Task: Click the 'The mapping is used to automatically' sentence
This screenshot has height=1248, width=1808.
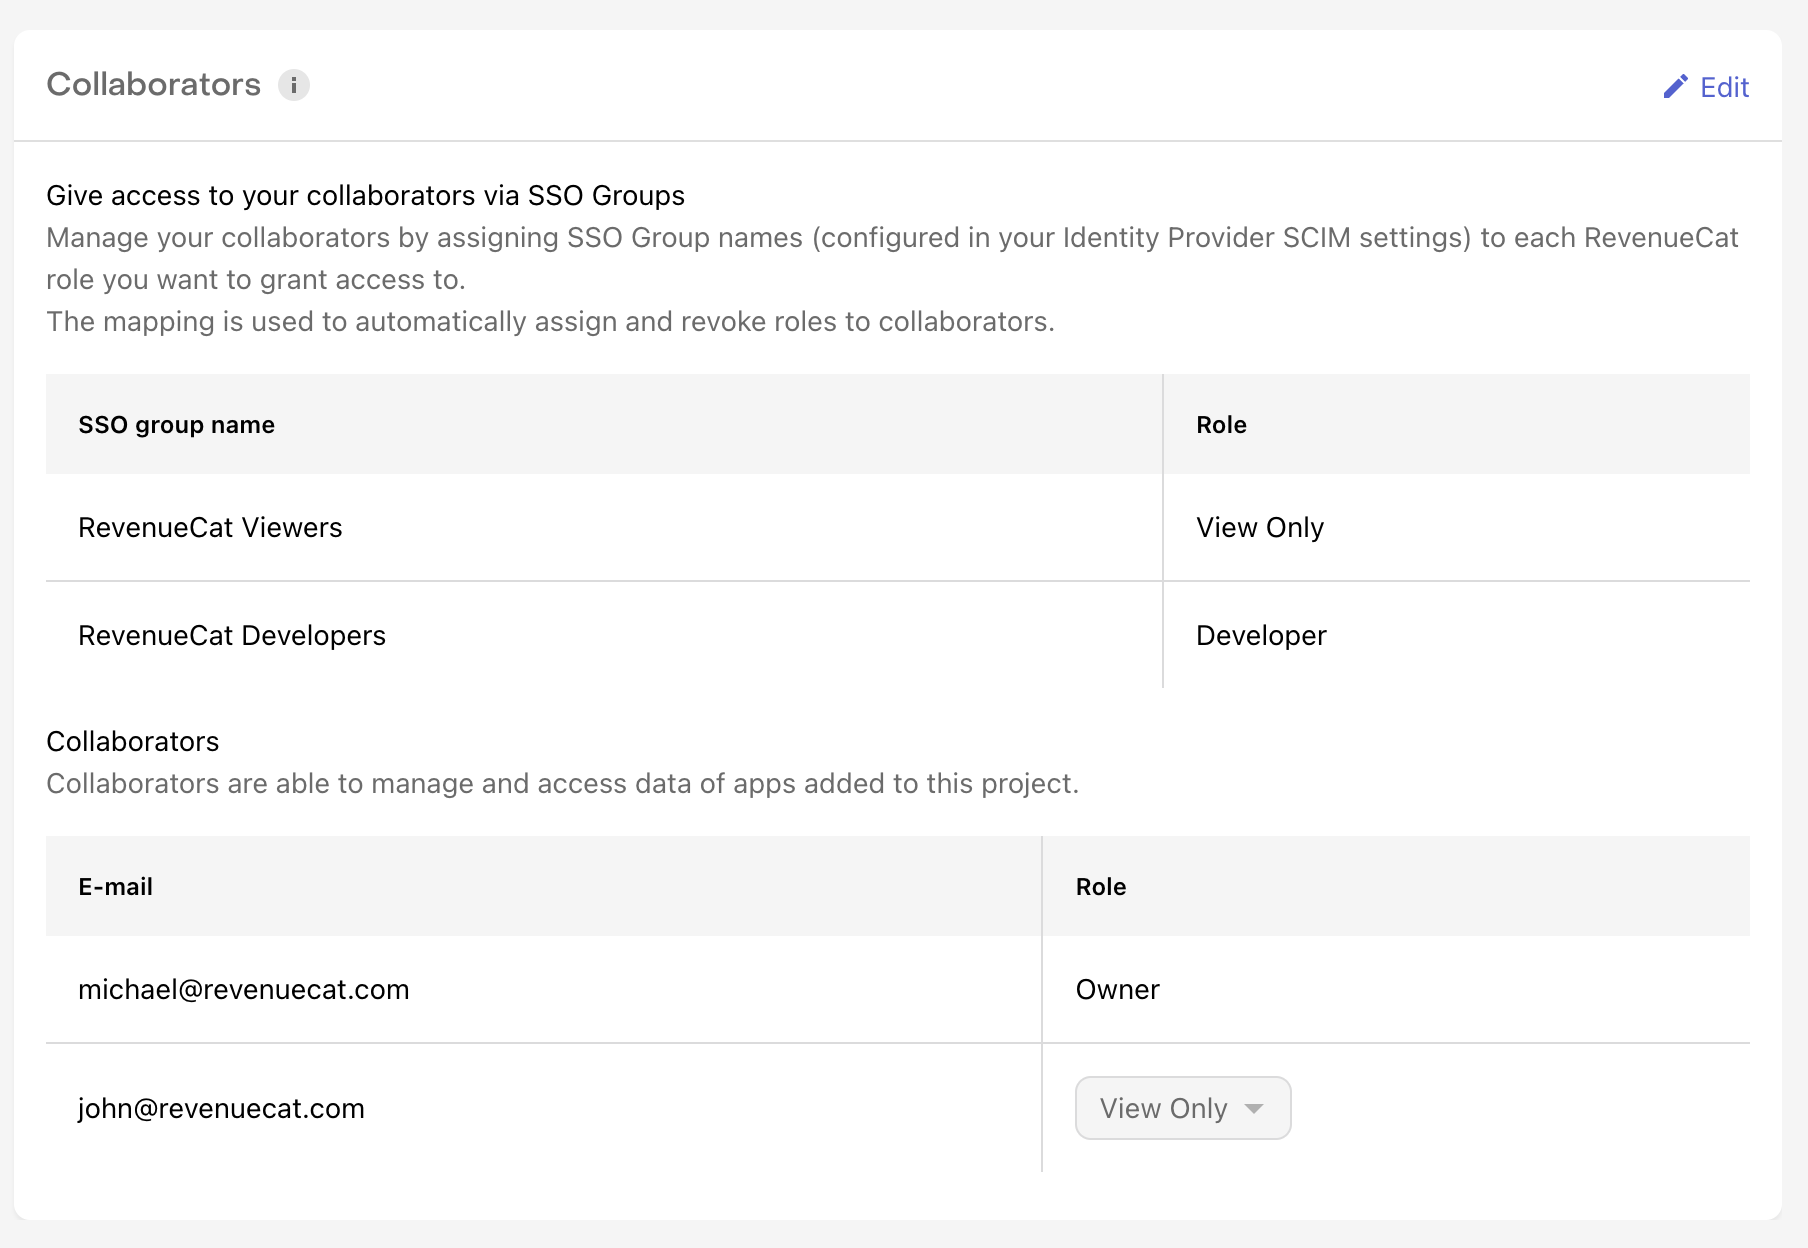Action: [x=550, y=321]
